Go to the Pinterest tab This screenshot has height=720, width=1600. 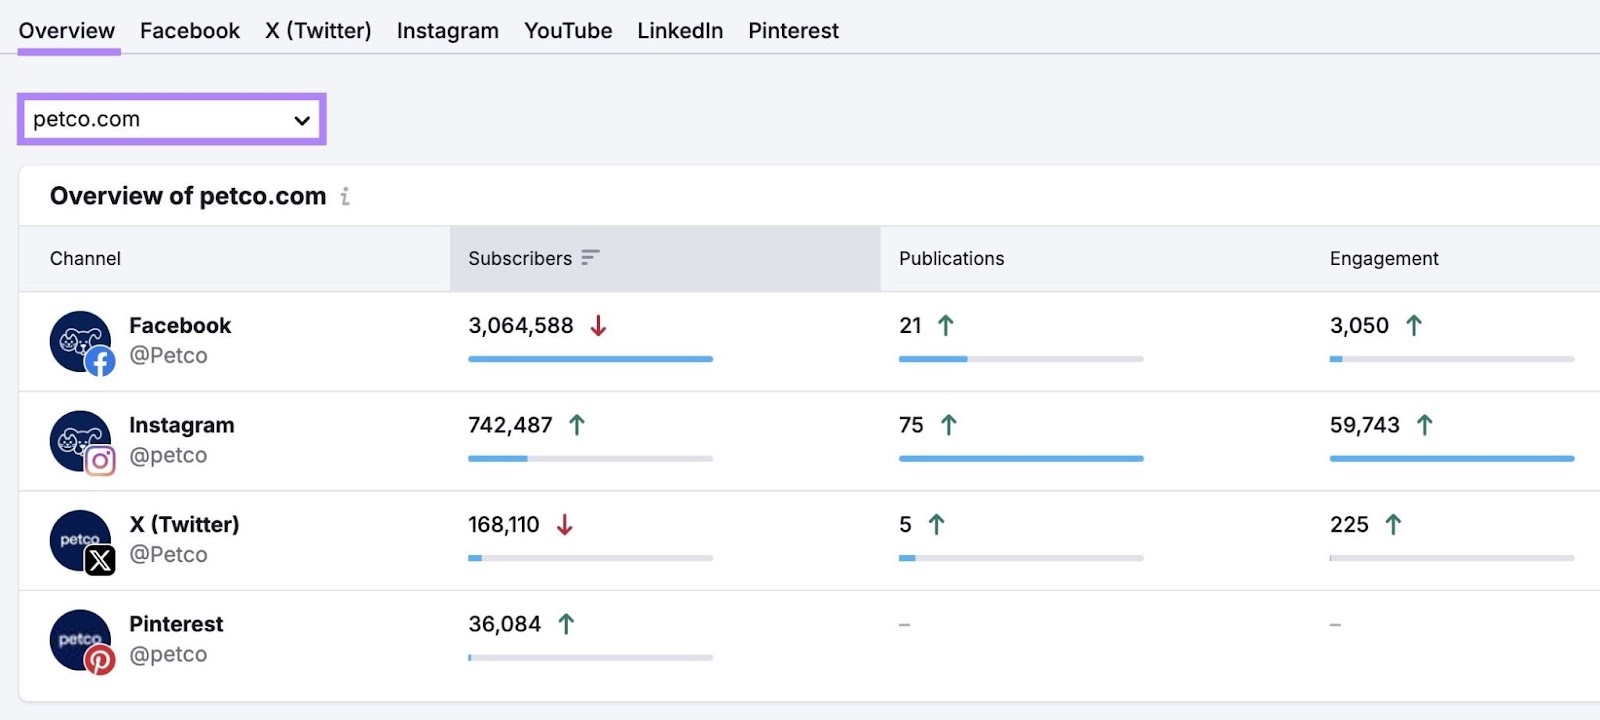click(793, 31)
